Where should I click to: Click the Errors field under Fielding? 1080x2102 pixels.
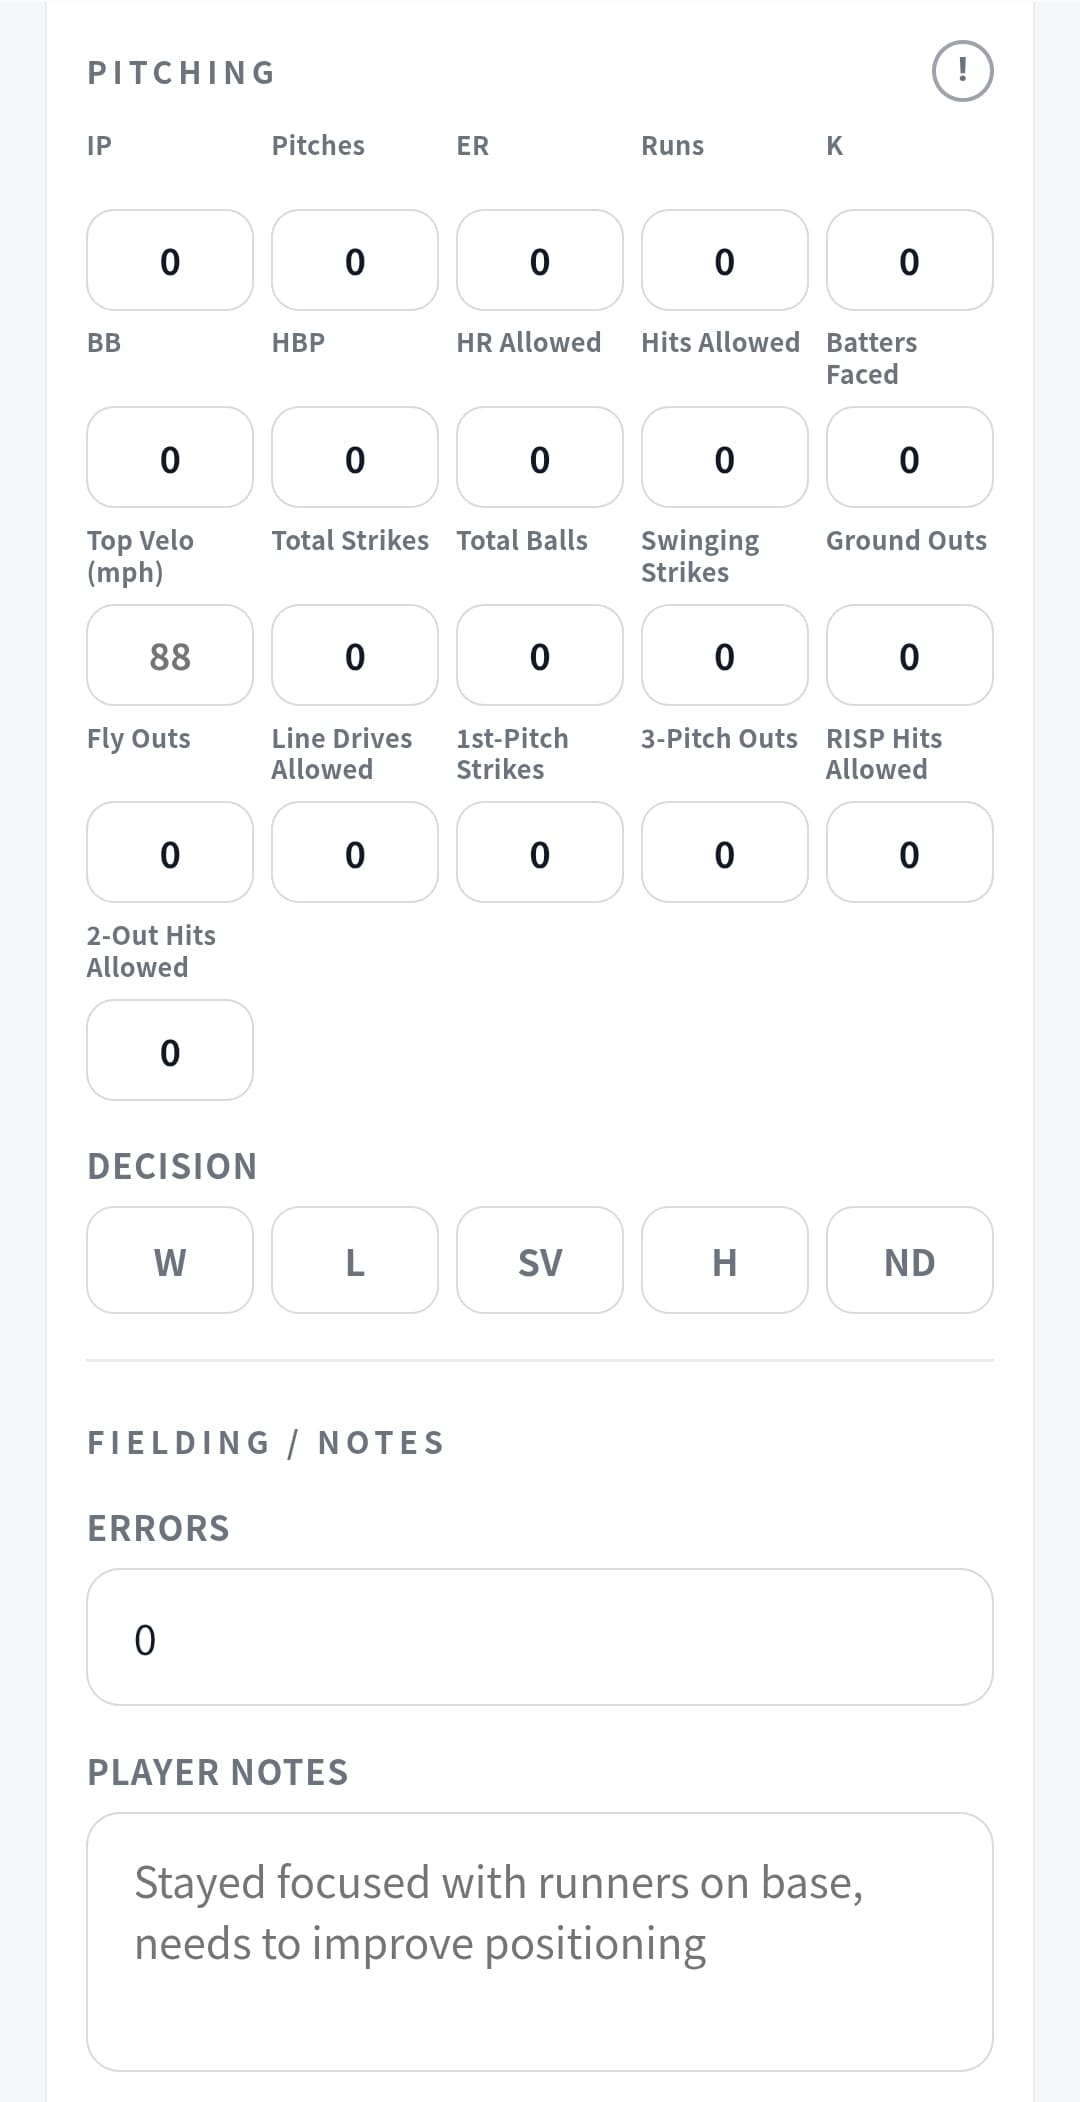[x=539, y=1637]
